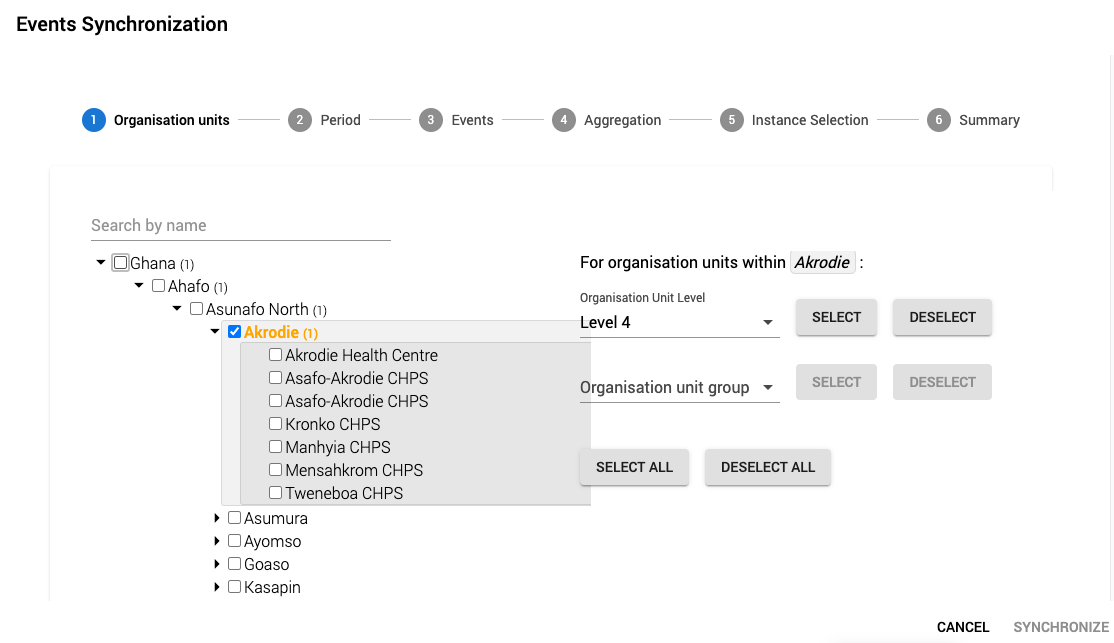The width and height of the screenshot is (1114, 643).
Task: Uncheck the Akrodie organisation unit checkbox
Action: tap(233, 331)
